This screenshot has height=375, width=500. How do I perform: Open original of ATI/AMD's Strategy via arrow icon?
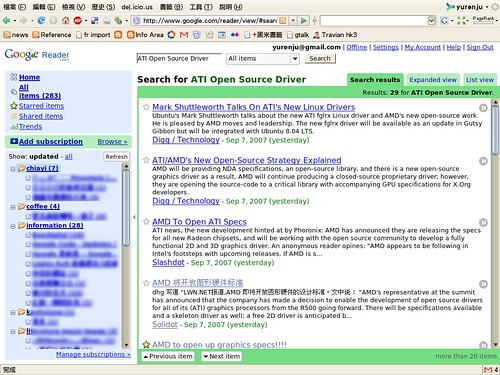click(483, 161)
